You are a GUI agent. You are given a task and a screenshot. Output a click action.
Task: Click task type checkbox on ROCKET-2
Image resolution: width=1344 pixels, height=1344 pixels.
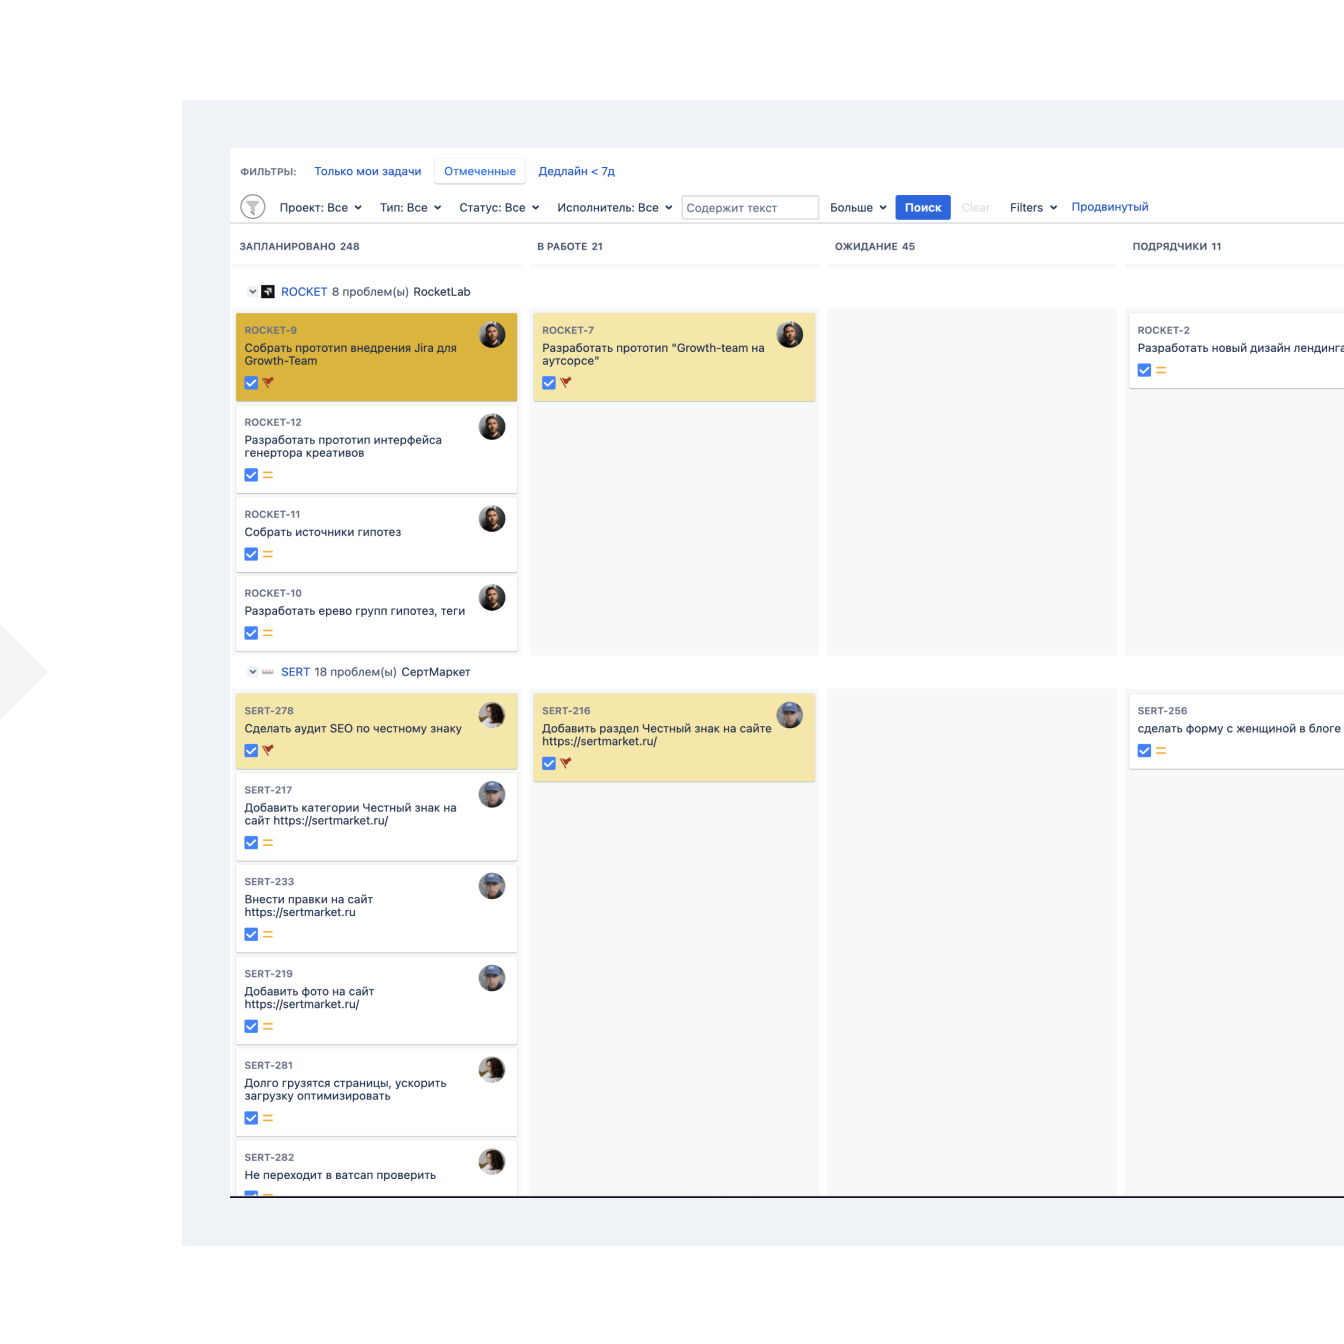(1144, 370)
